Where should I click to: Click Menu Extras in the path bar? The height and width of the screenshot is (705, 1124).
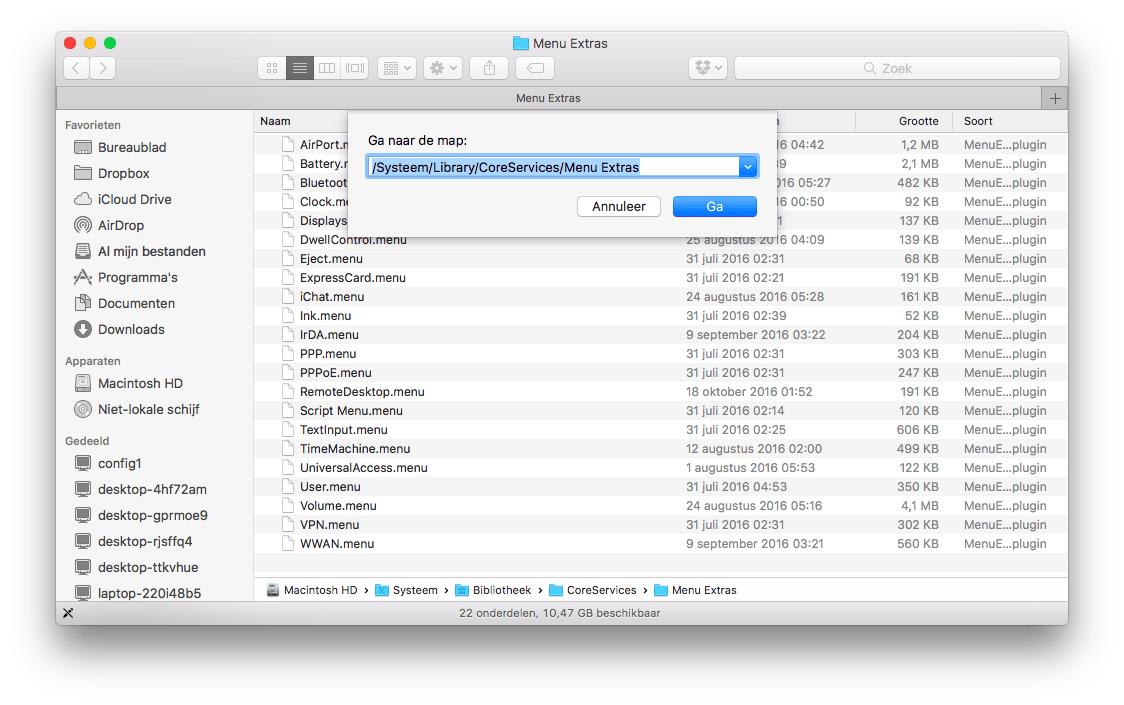(695, 590)
